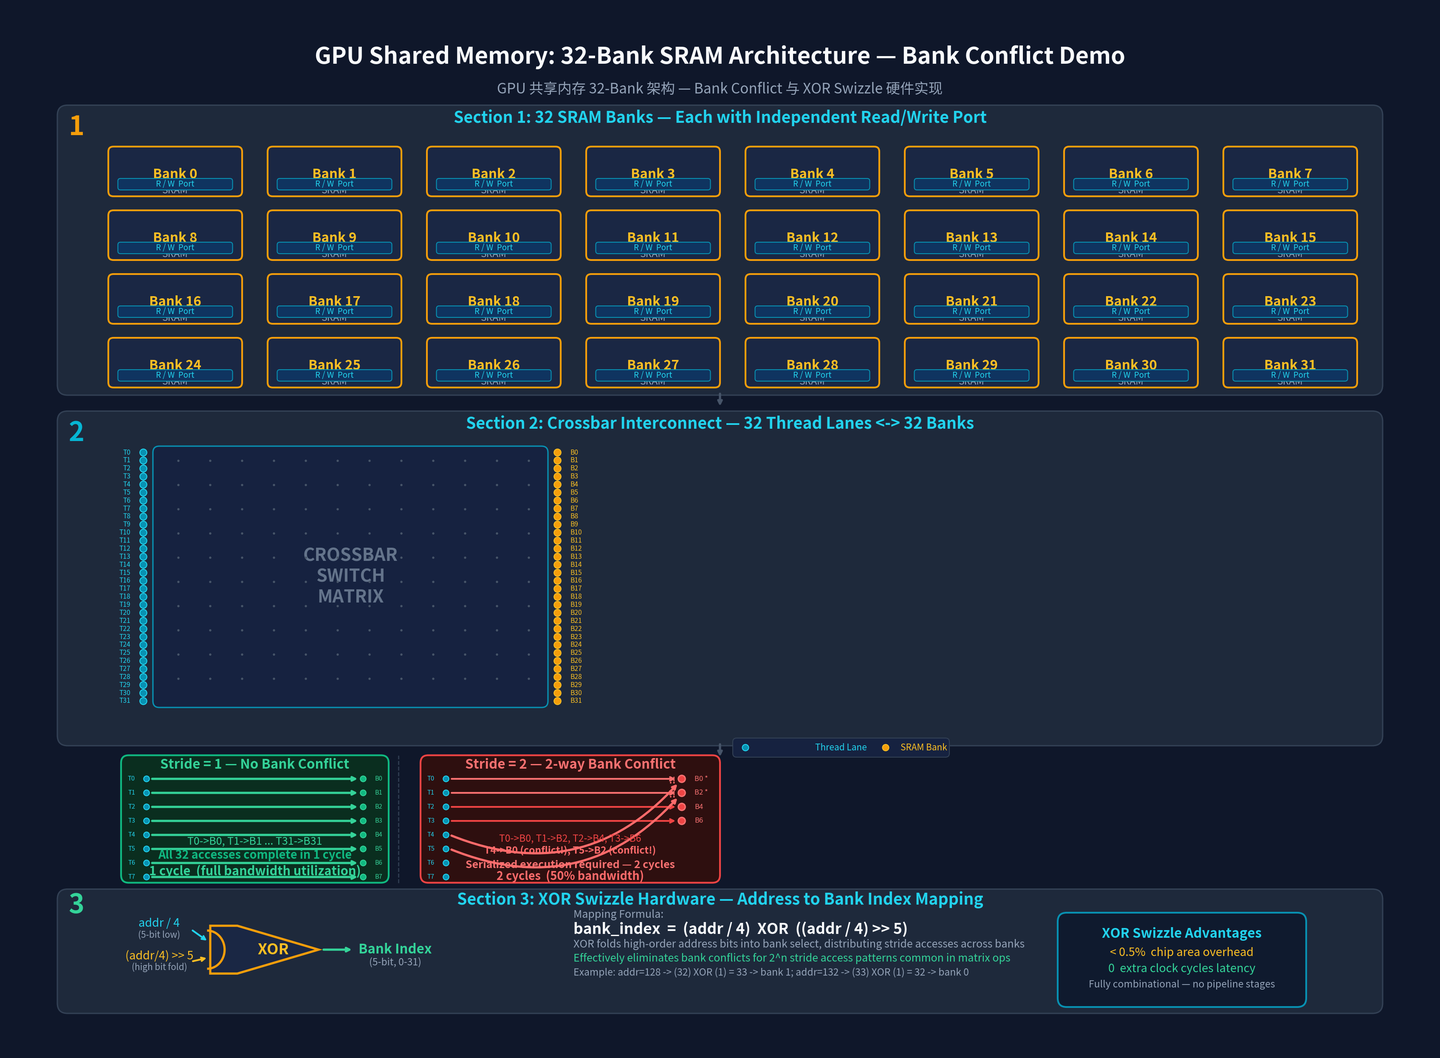The image size is (1440, 1058).
Task: Click the bank_index mapping formula
Action: 741,929
